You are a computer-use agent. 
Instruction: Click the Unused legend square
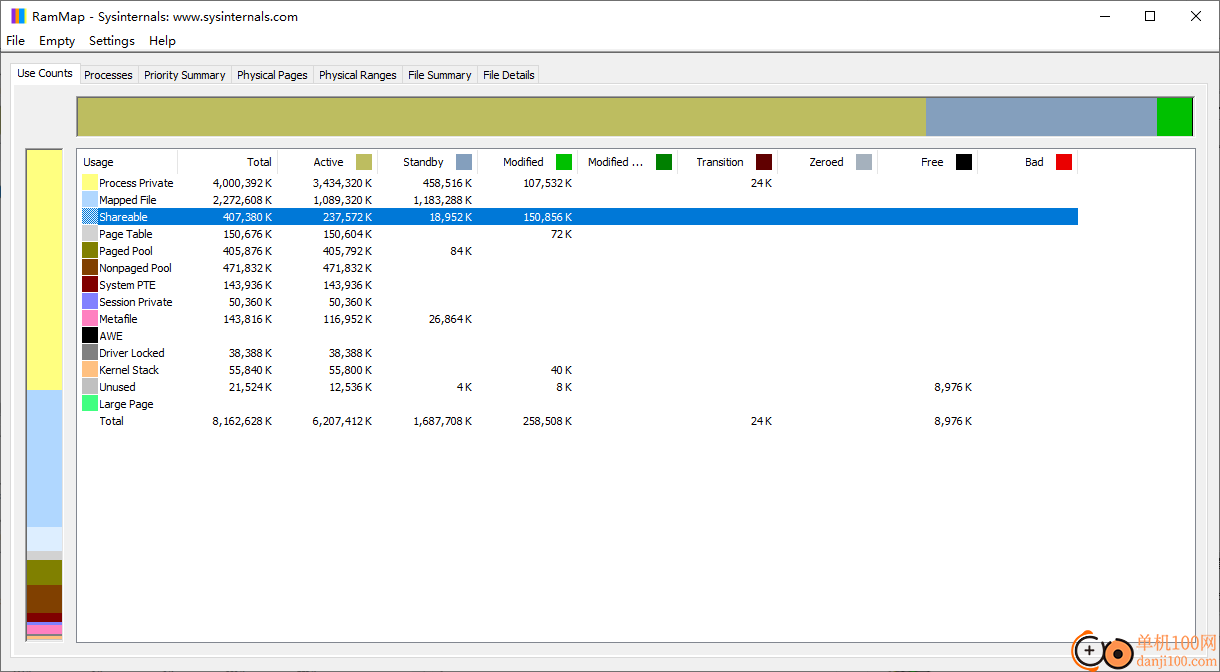tap(90, 387)
